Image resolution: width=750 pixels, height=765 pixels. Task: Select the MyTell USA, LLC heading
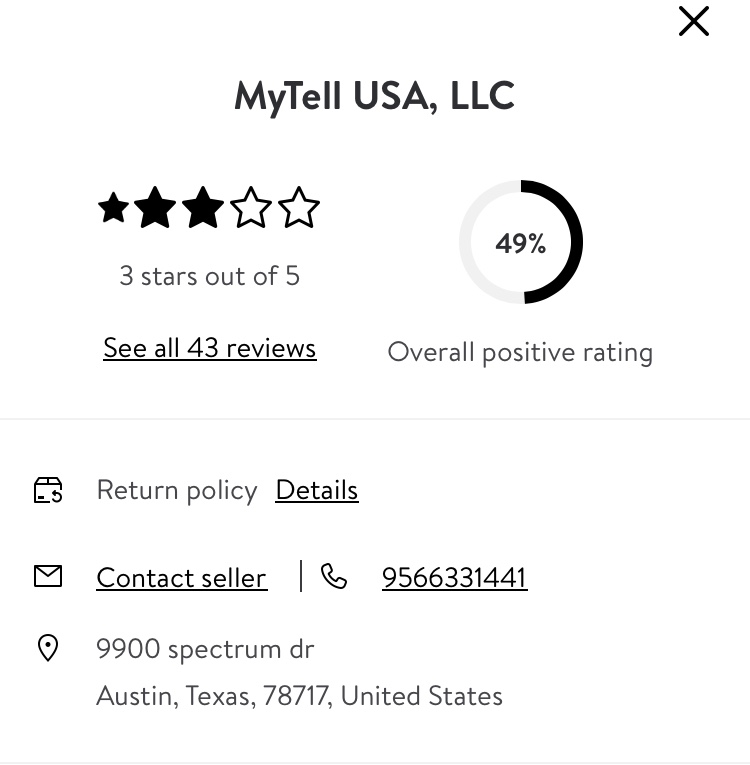coord(374,96)
